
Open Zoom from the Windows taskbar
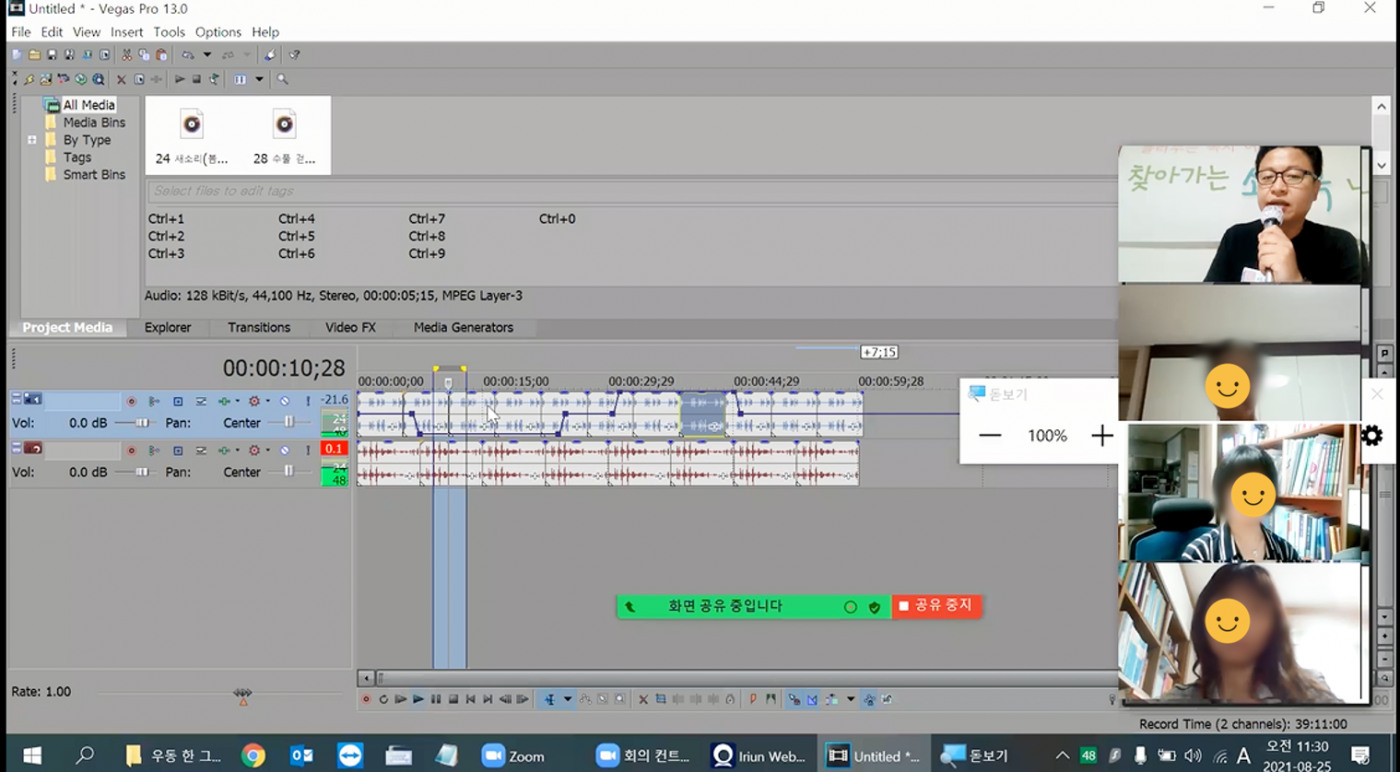(x=514, y=756)
